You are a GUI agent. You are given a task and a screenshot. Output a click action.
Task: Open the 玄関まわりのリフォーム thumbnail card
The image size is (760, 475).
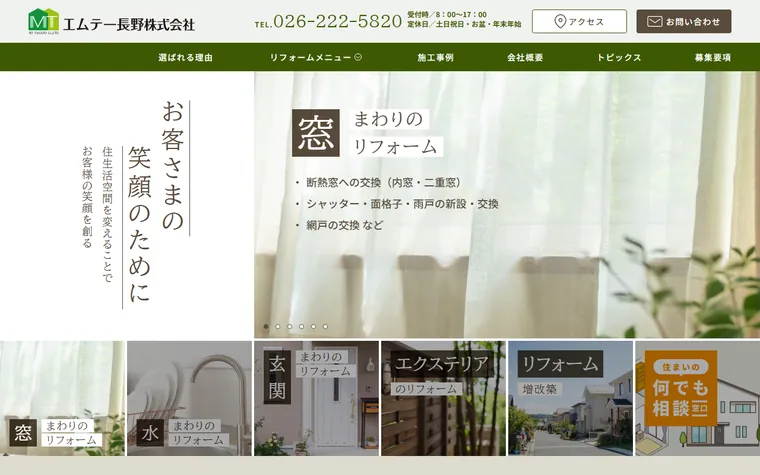[317, 398]
